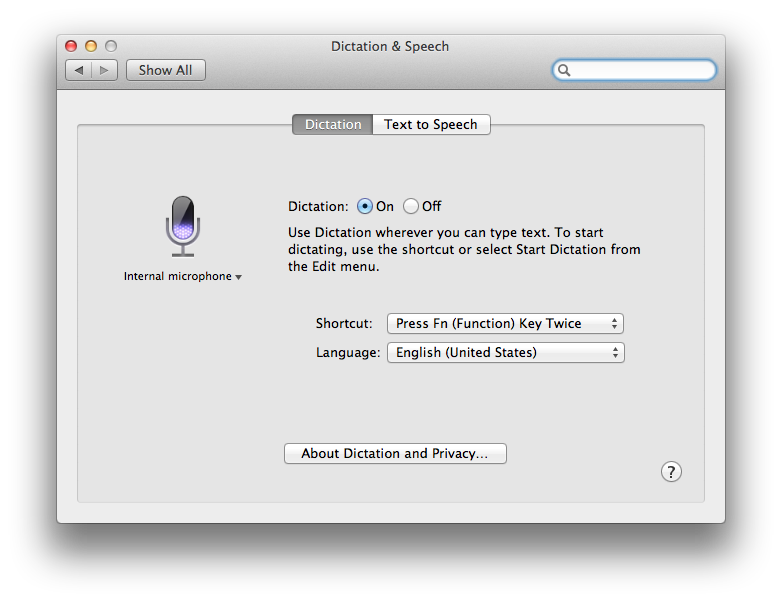The image size is (782, 602).
Task: Focus the preferences search field
Action: tap(634, 70)
